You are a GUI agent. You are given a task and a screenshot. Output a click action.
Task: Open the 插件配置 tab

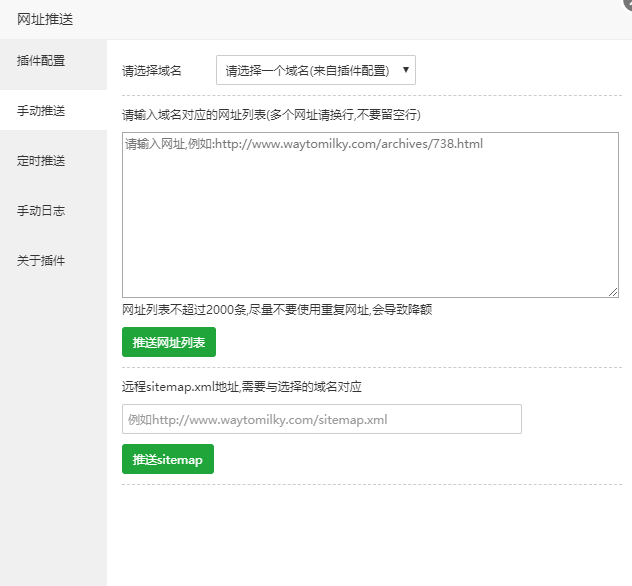coord(53,60)
